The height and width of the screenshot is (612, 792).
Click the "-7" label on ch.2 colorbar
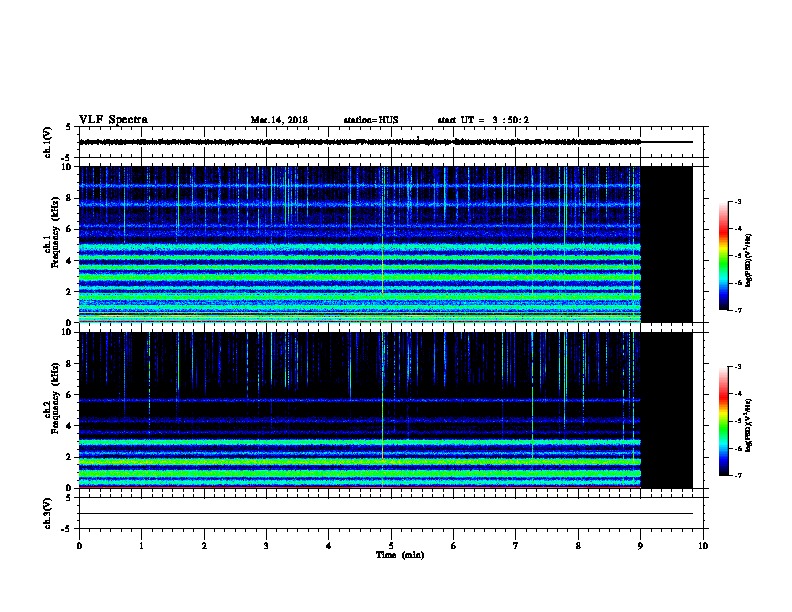[737, 475]
